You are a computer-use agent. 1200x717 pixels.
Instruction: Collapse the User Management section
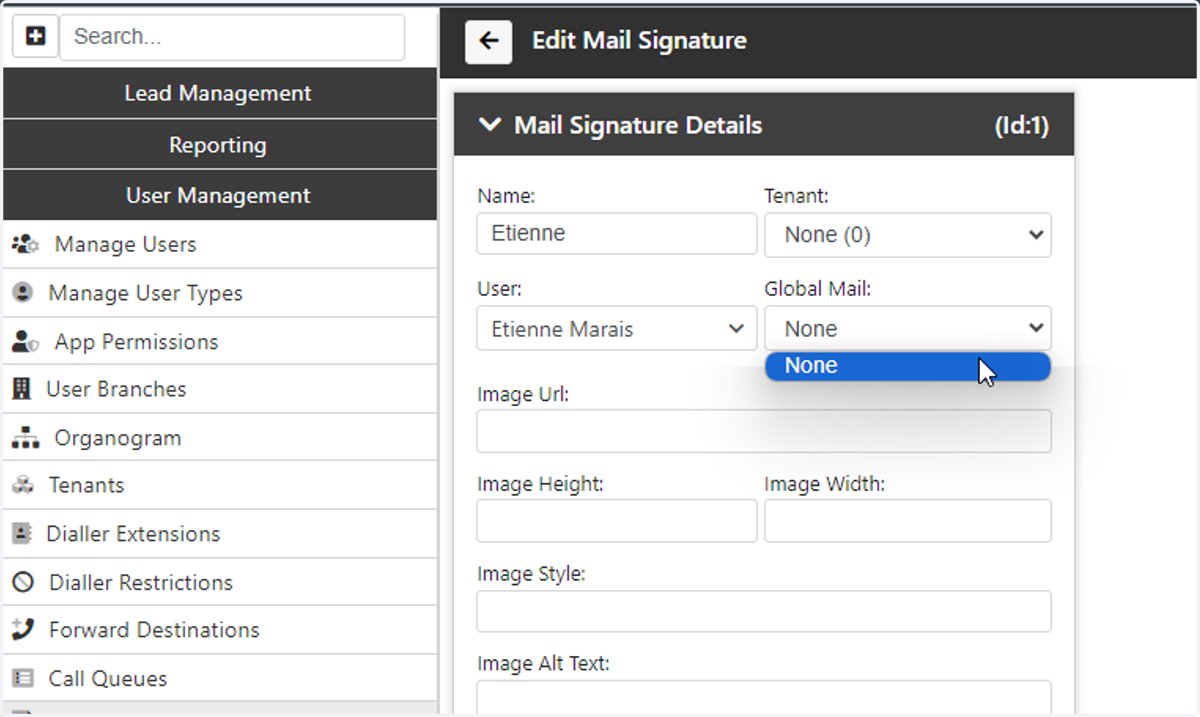point(220,196)
